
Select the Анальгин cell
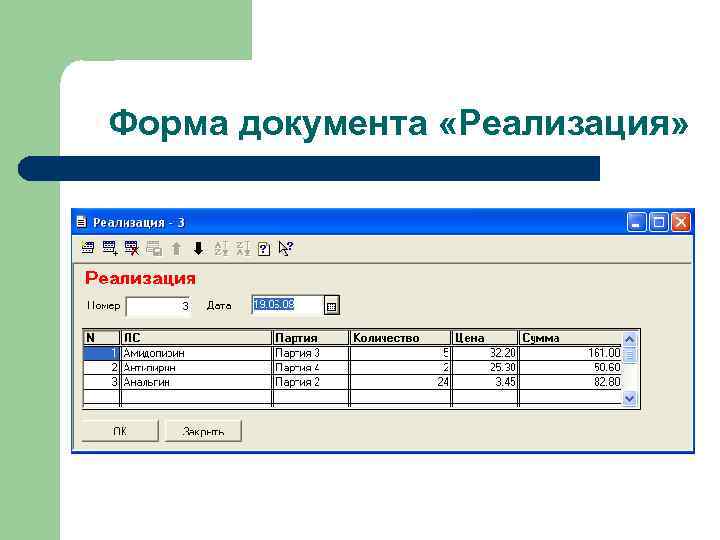pyautogui.click(x=197, y=382)
